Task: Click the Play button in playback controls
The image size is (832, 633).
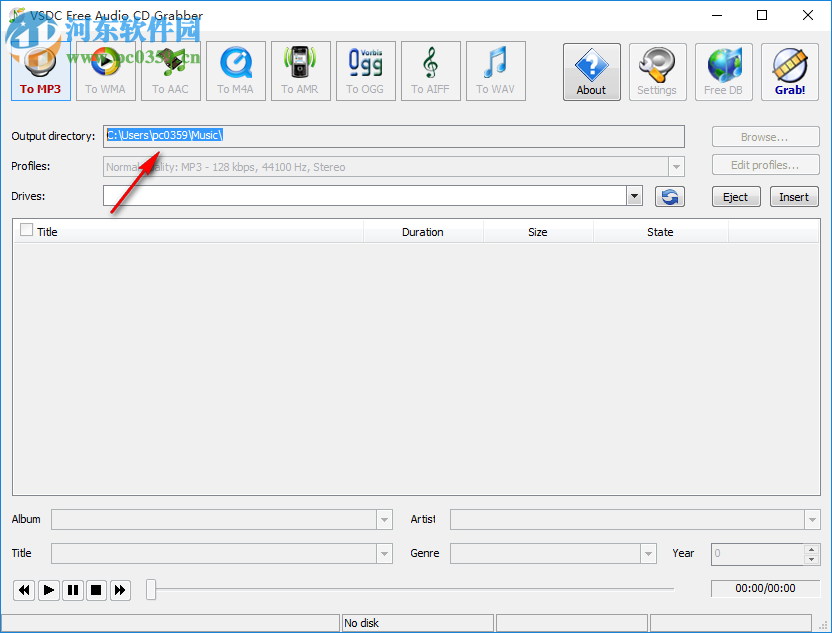Action: click(48, 590)
